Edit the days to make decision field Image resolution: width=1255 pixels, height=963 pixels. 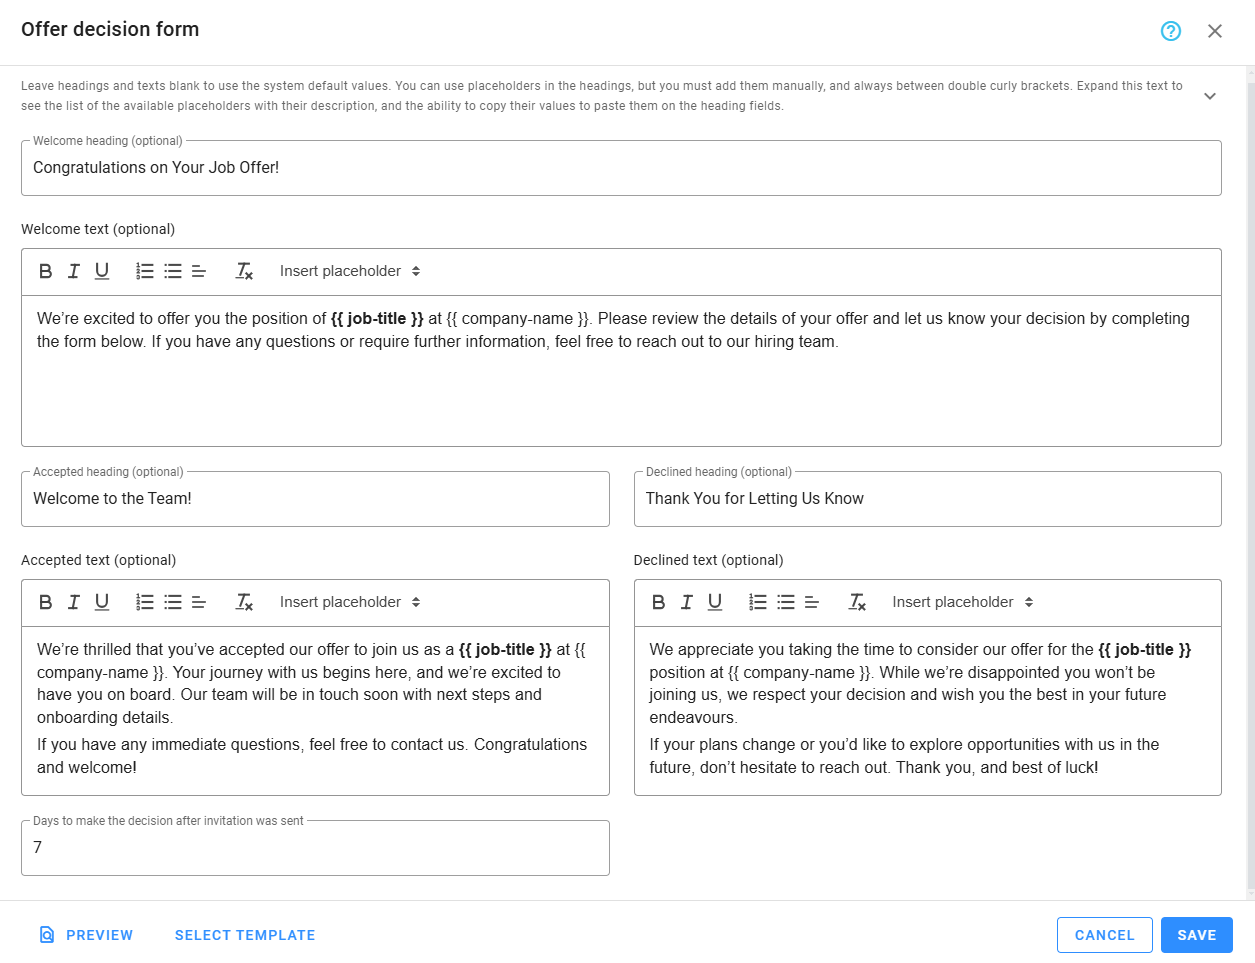[x=315, y=847]
